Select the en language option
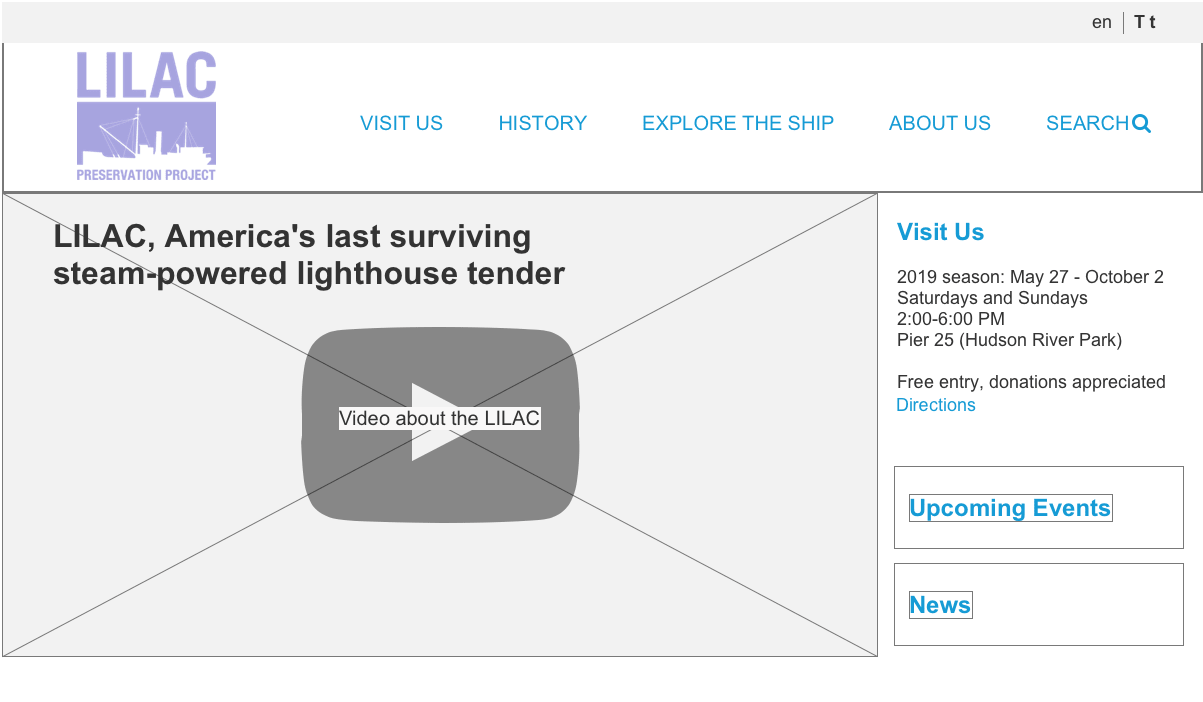The image size is (1203, 702). tap(1101, 22)
